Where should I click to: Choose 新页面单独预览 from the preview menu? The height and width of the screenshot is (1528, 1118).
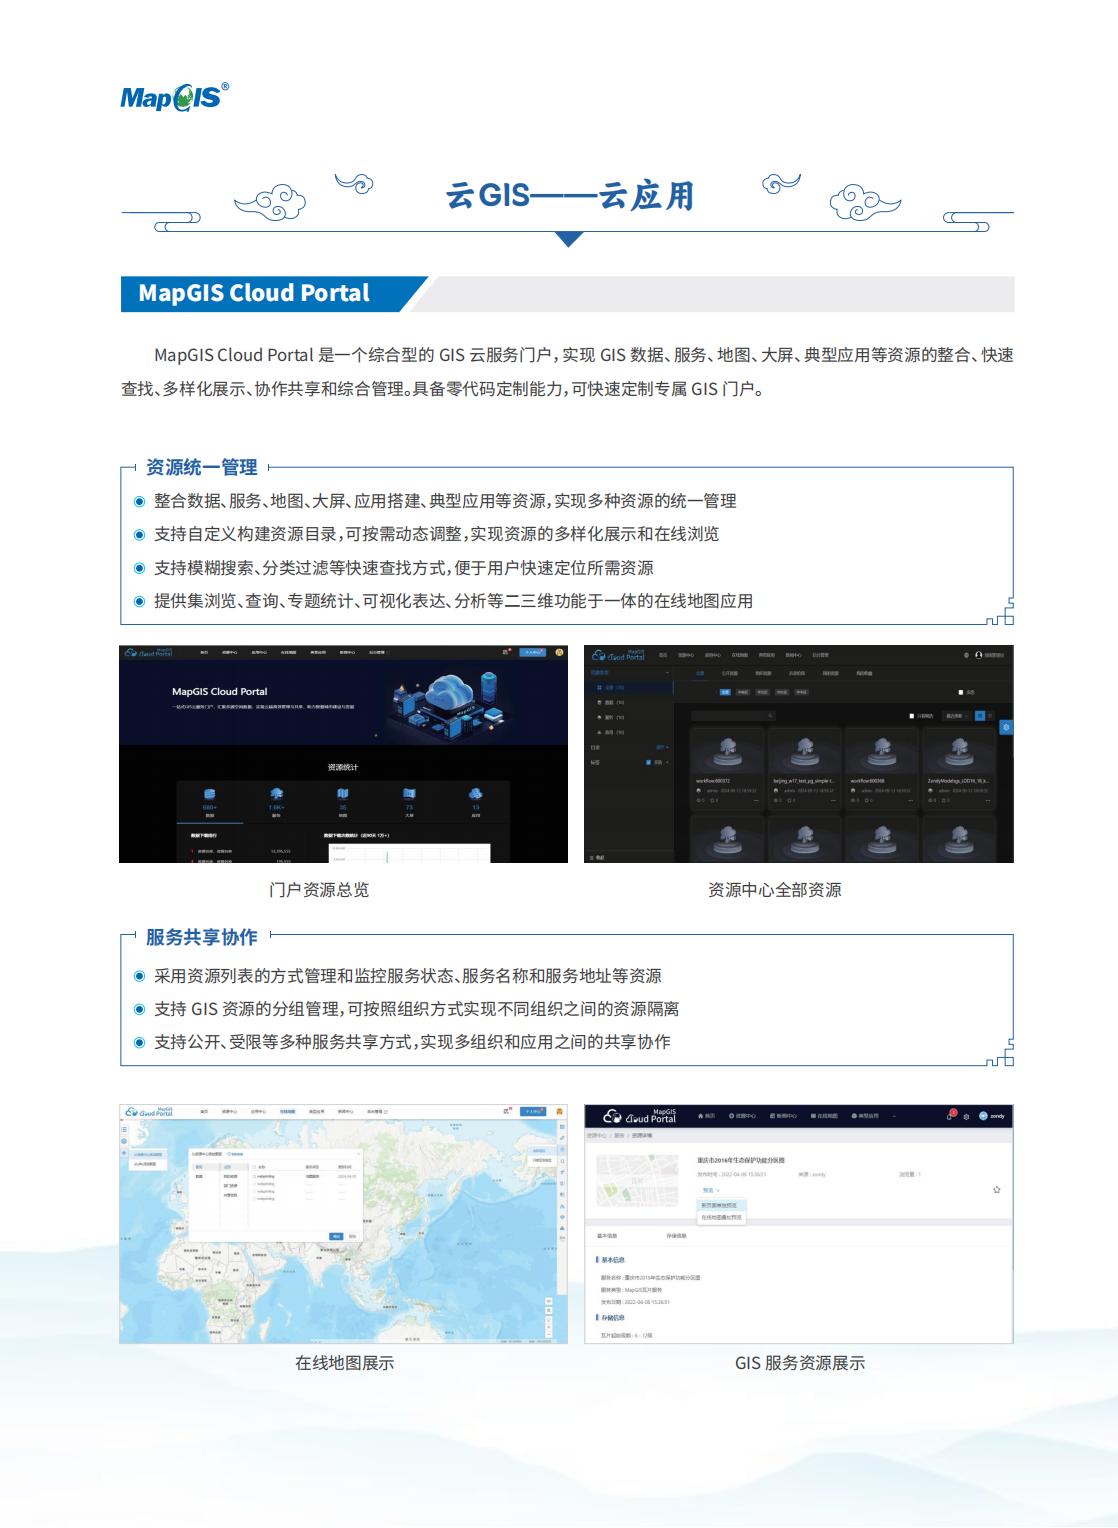point(720,1205)
